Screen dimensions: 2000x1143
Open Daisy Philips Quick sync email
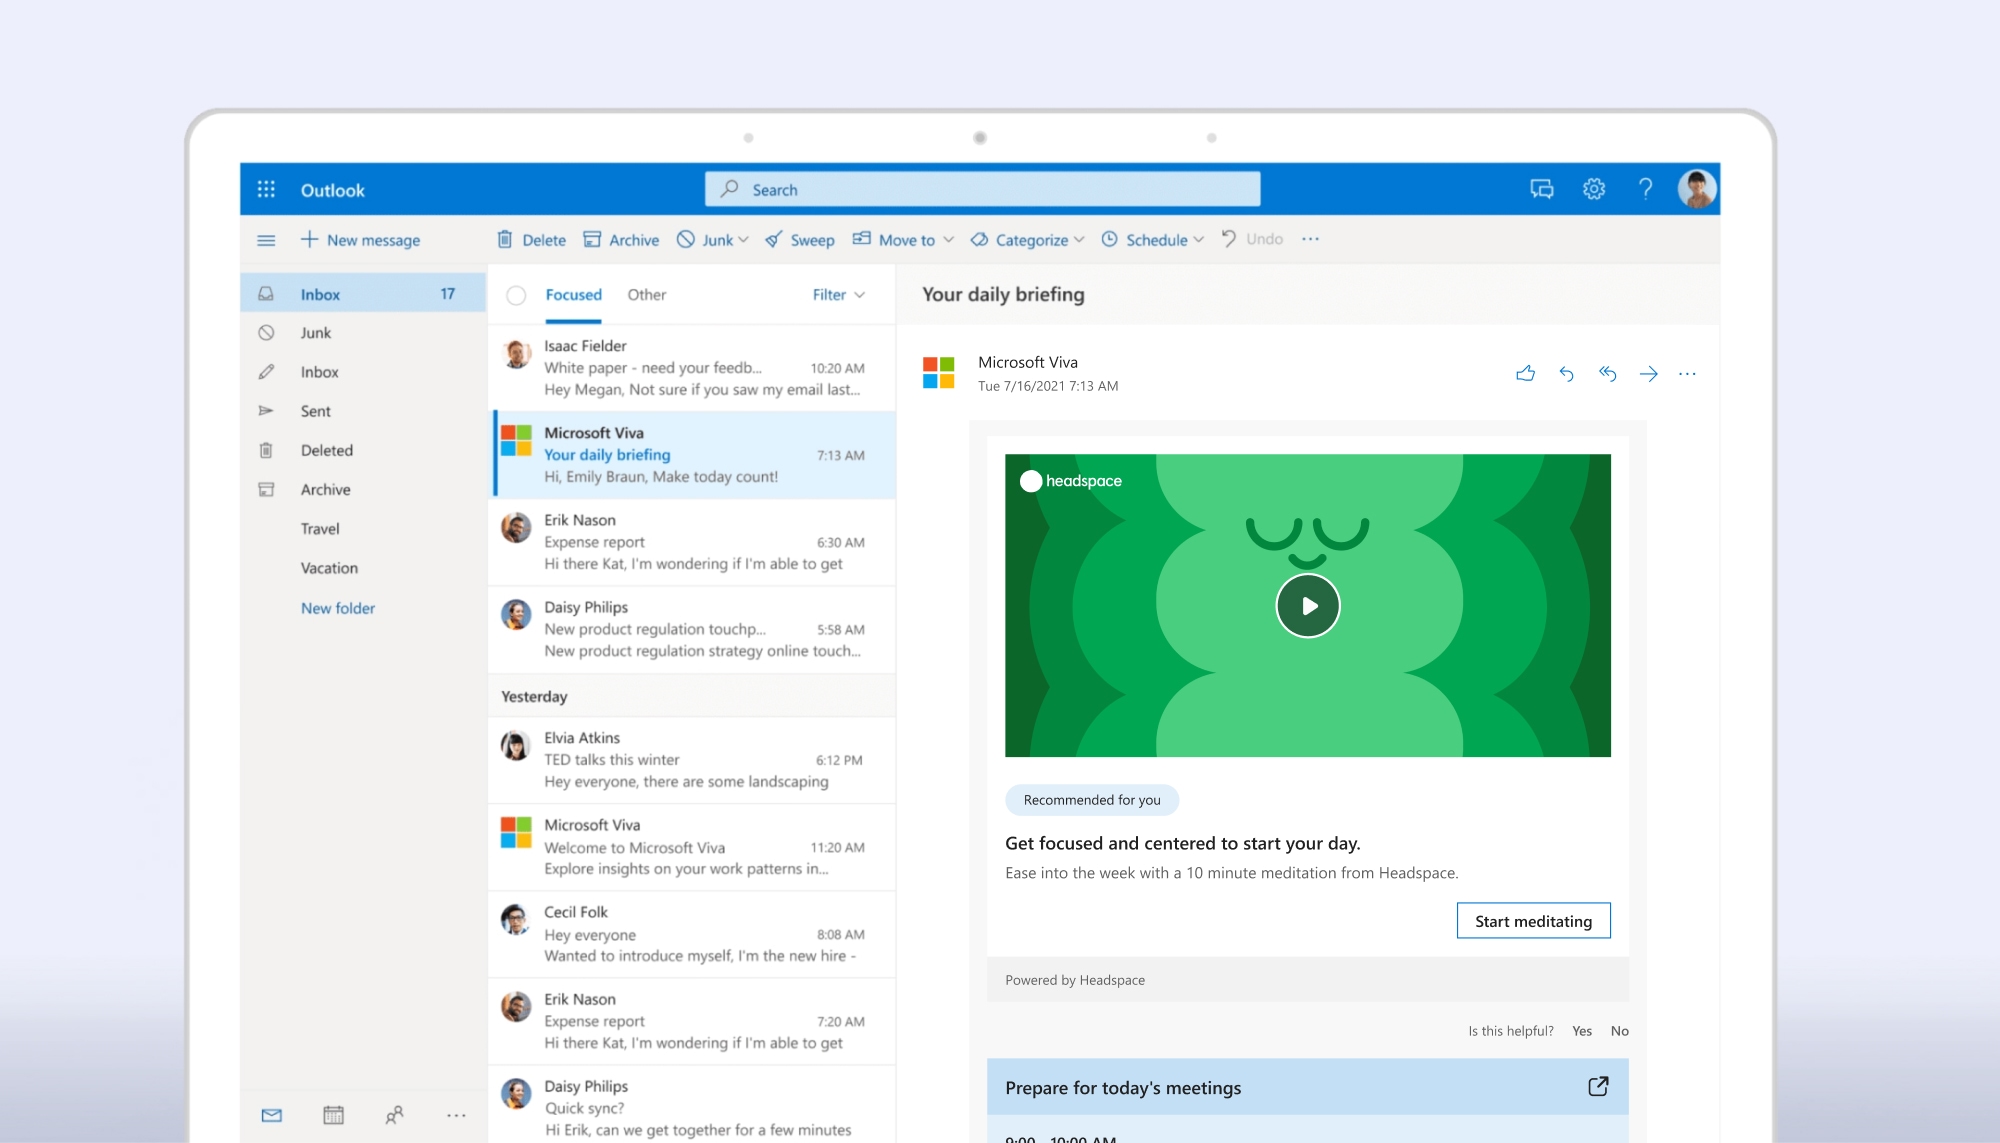692,1105
